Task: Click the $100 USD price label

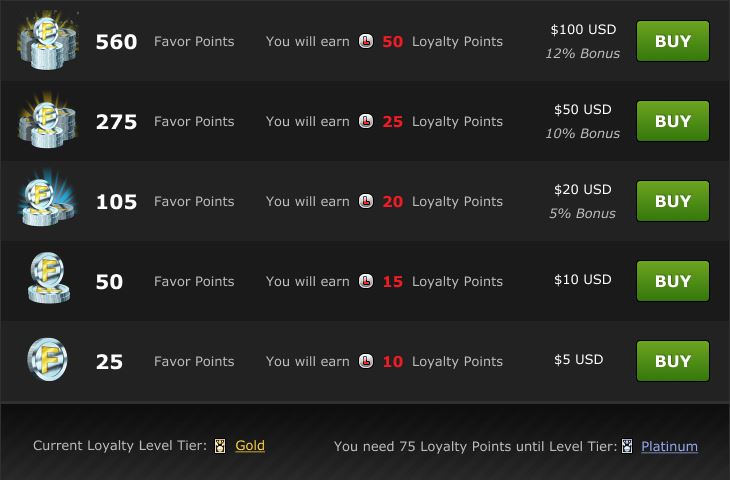Action: tap(583, 29)
